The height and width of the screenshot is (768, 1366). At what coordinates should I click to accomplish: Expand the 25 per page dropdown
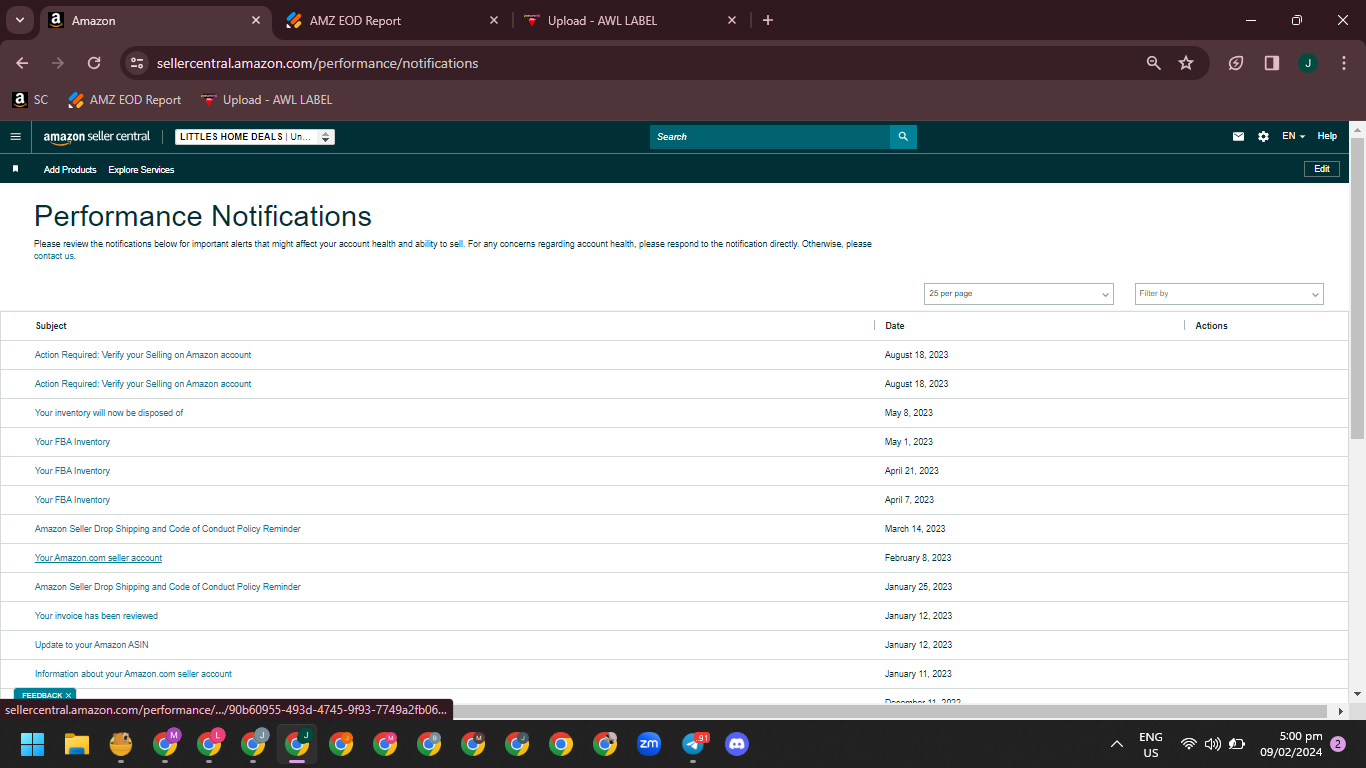[1019, 294]
